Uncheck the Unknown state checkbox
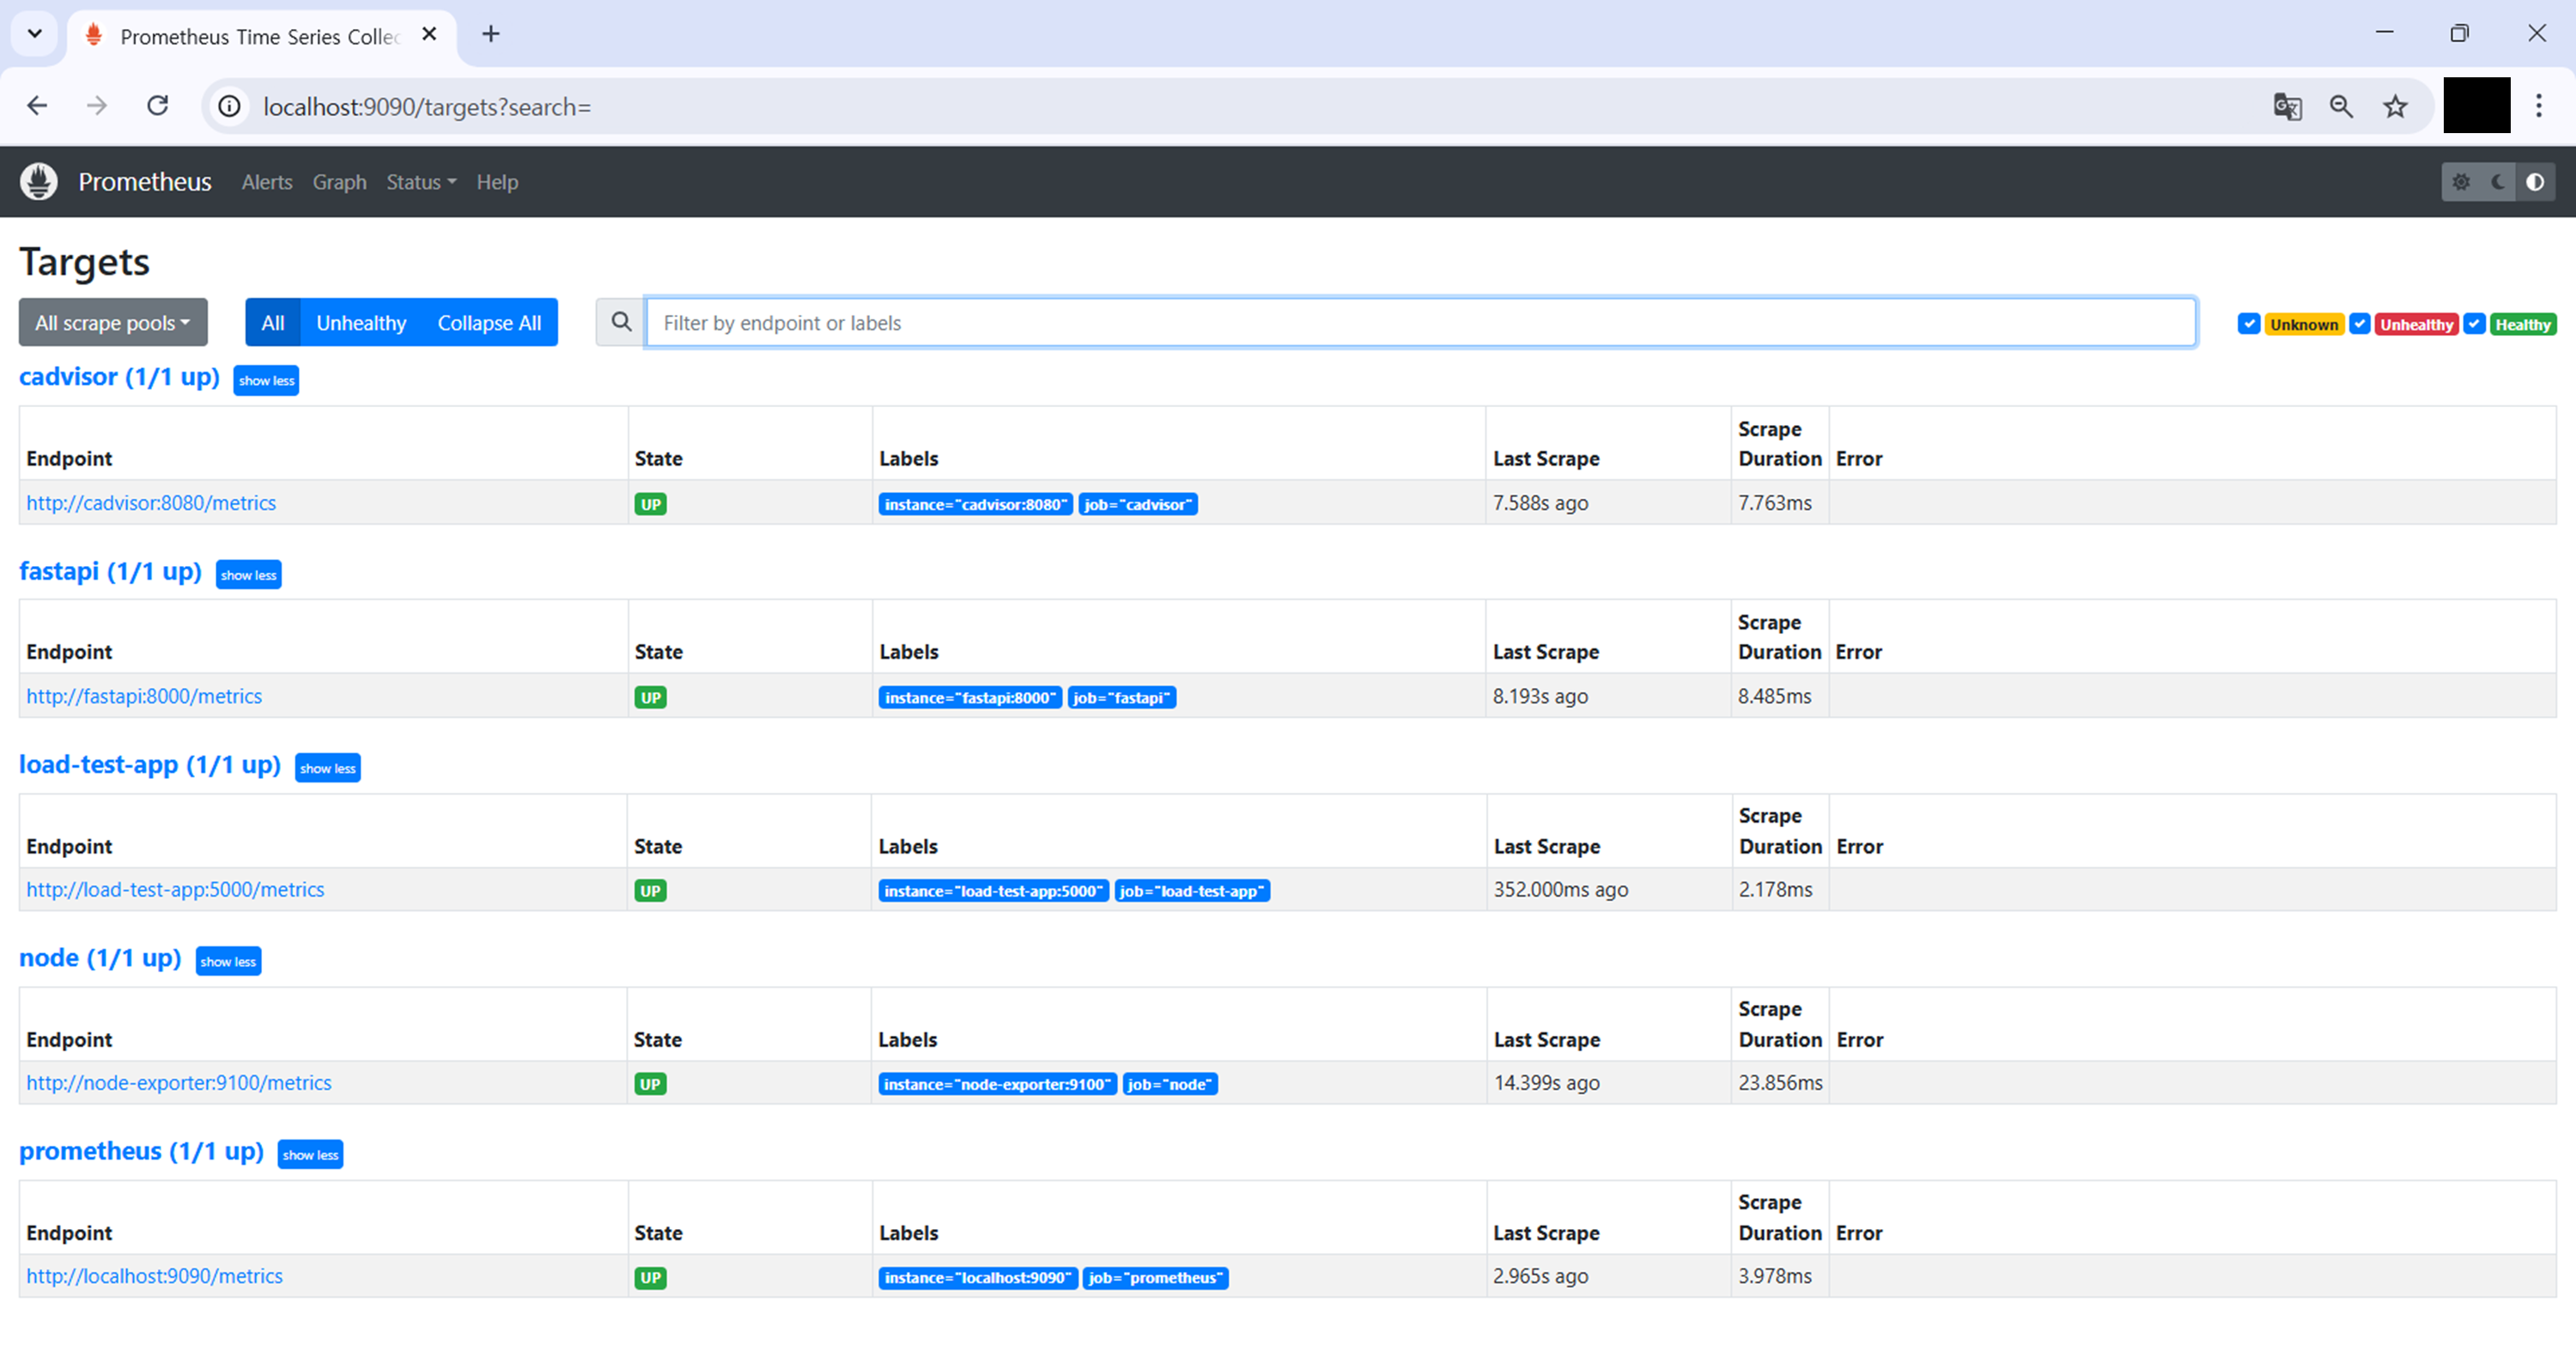 click(2249, 324)
